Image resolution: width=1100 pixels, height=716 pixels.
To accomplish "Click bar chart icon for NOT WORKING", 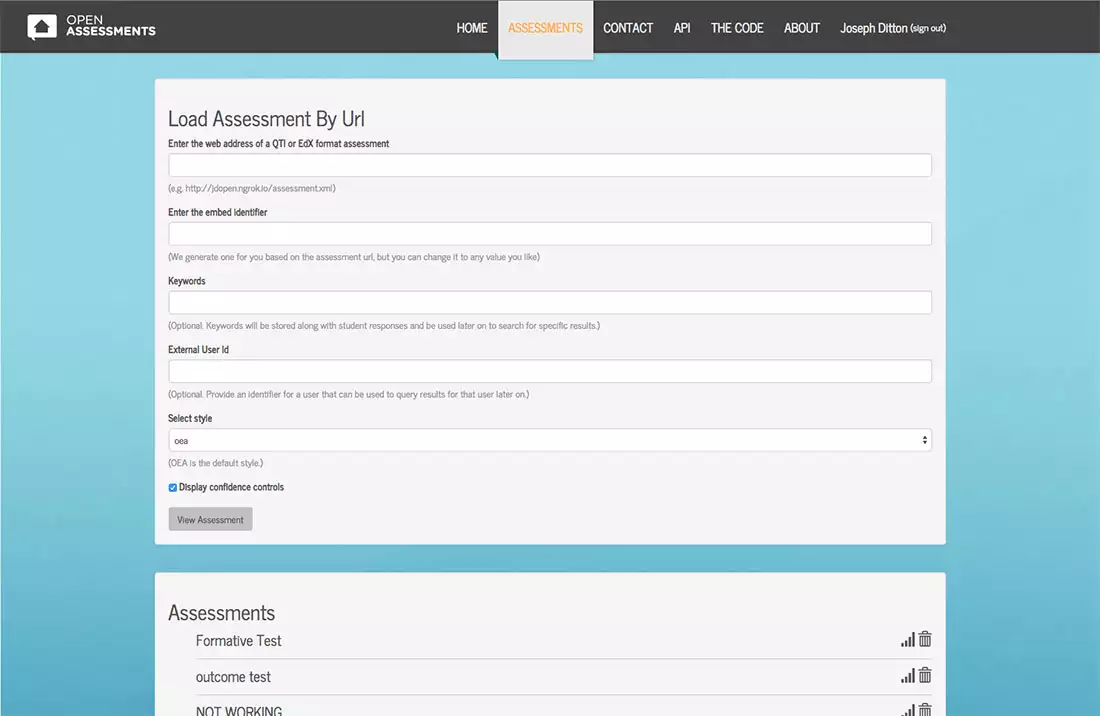I will pyautogui.click(x=907, y=710).
